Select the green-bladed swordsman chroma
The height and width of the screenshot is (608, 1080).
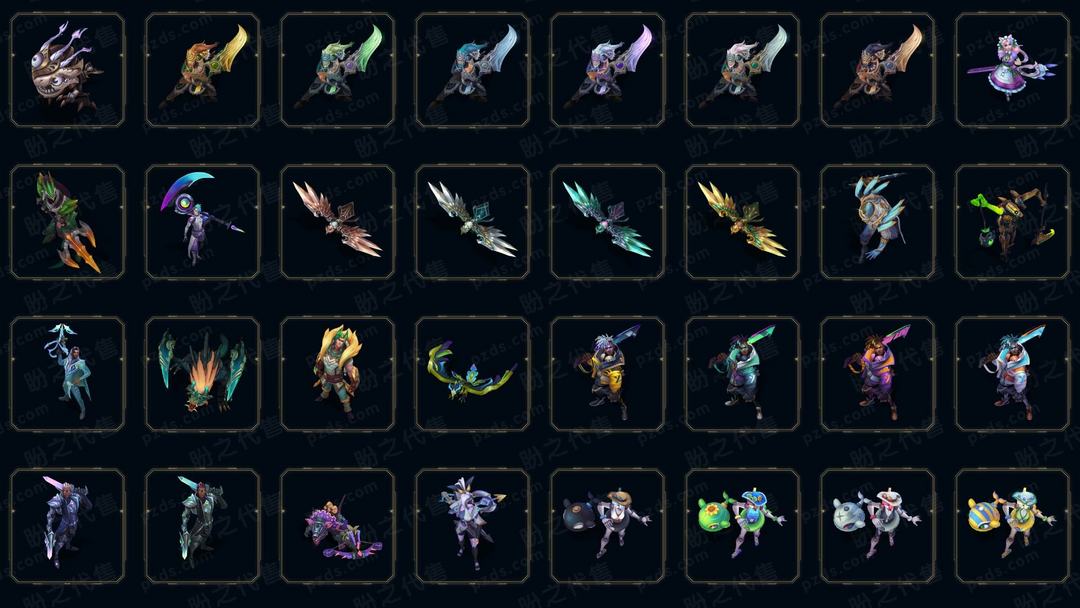[x=338, y=70]
